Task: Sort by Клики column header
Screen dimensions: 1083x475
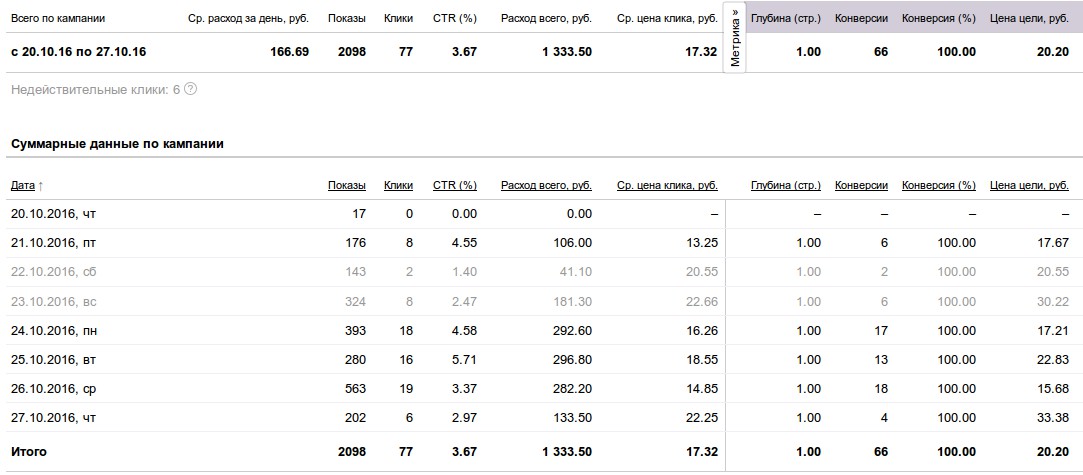Action: point(399,185)
